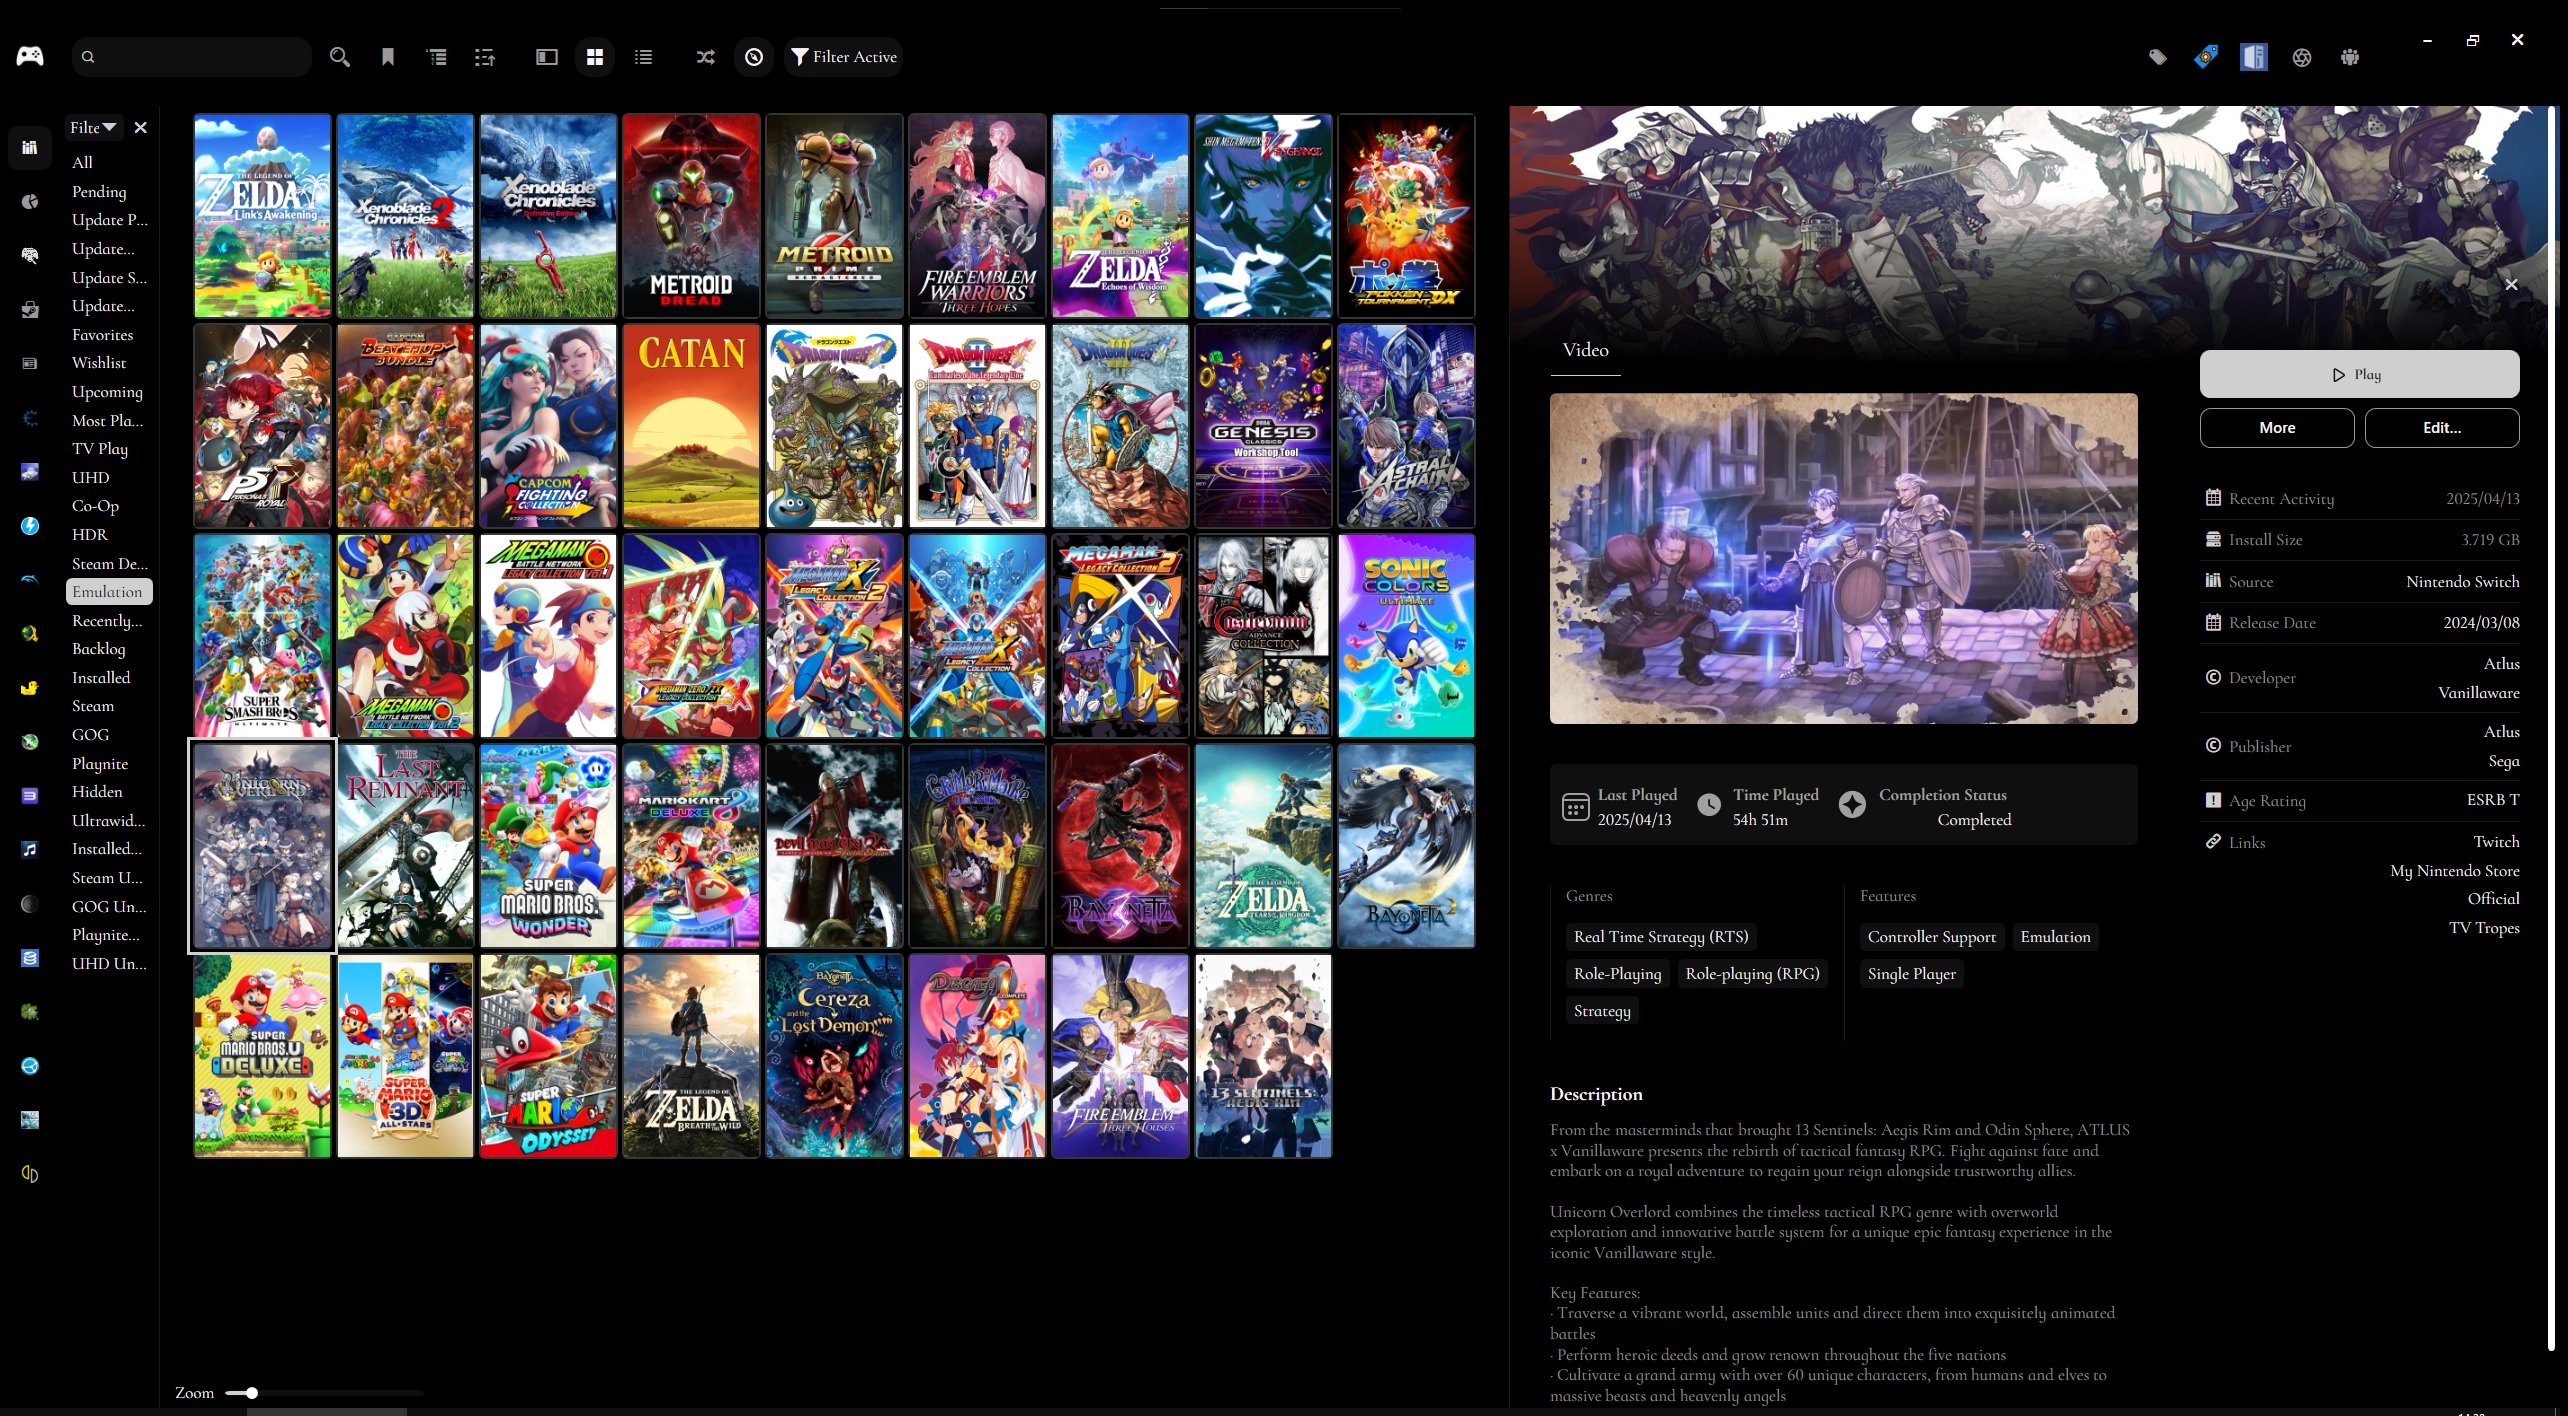Click the Nintendo Switch source value
2568x1416 pixels.
[x=2463, y=581]
